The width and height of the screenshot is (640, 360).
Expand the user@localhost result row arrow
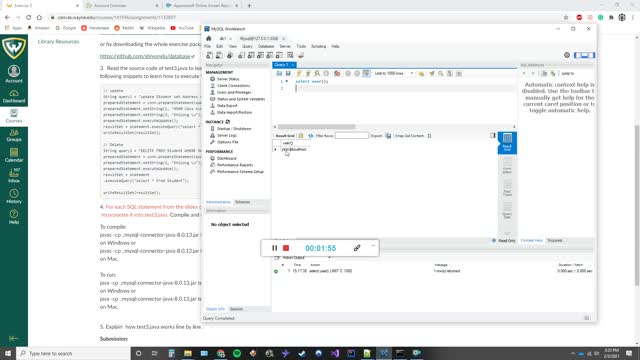pyautogui.click(x=276, y=150)
